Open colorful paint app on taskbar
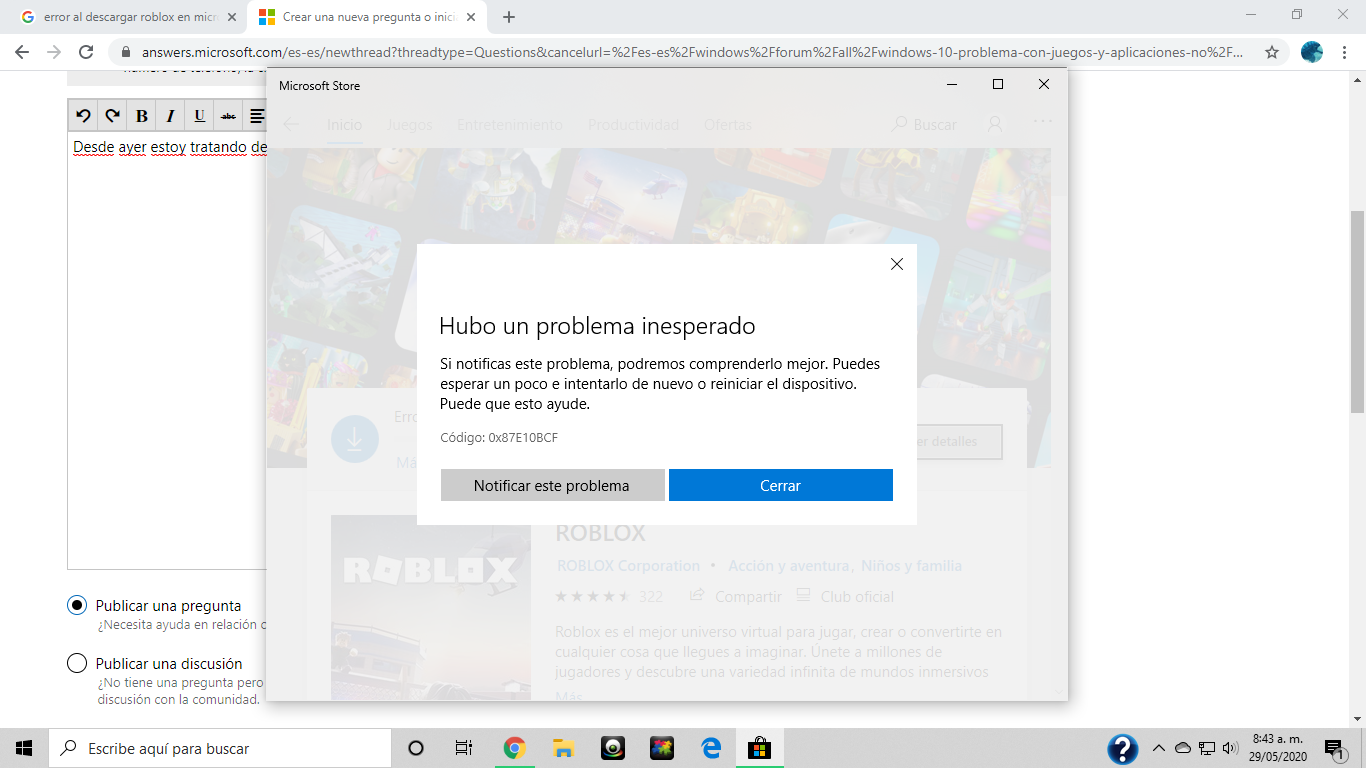 (x=662, y=748)
